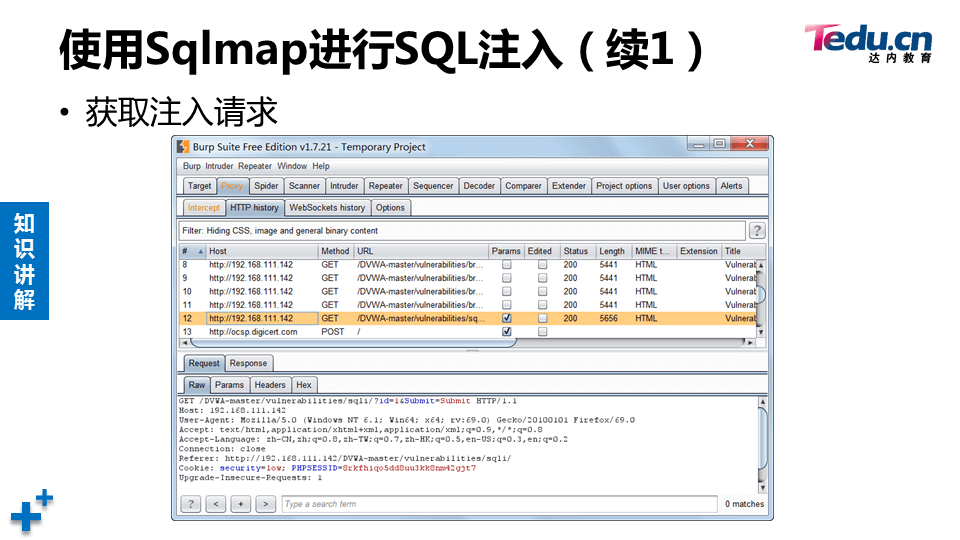Screen dimensions: 960x540
Task: Switch to the Intruder tool tab
Action: (344, 186)
